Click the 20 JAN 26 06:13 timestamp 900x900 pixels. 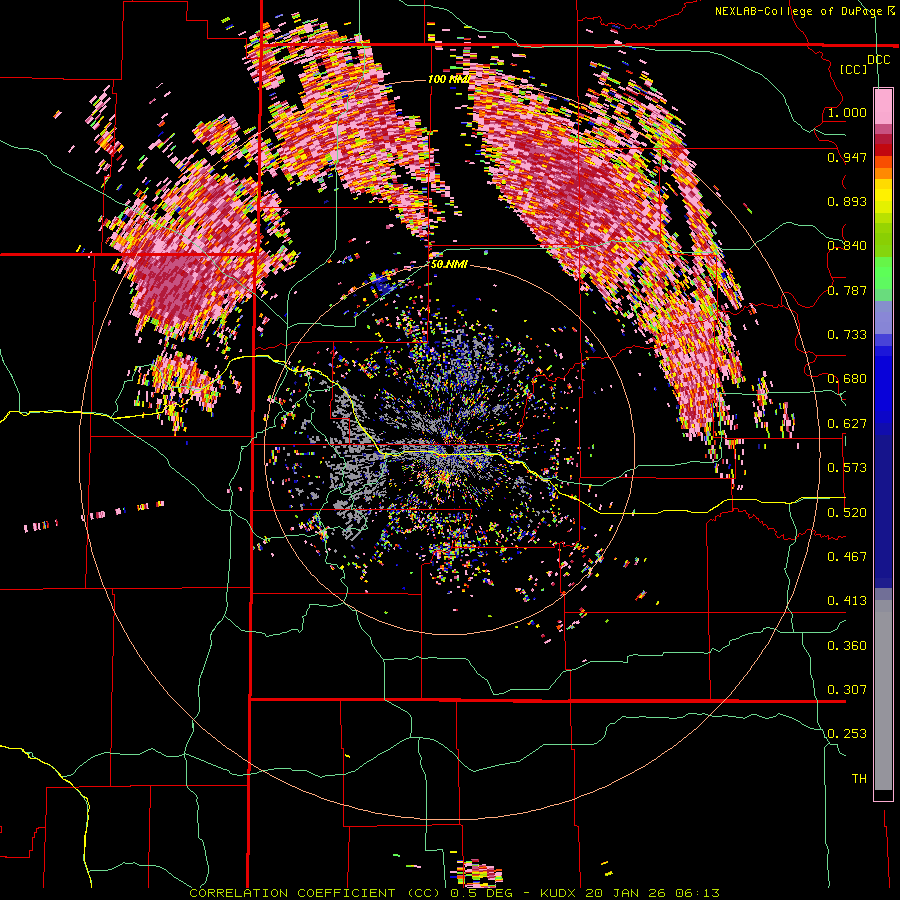652,893
